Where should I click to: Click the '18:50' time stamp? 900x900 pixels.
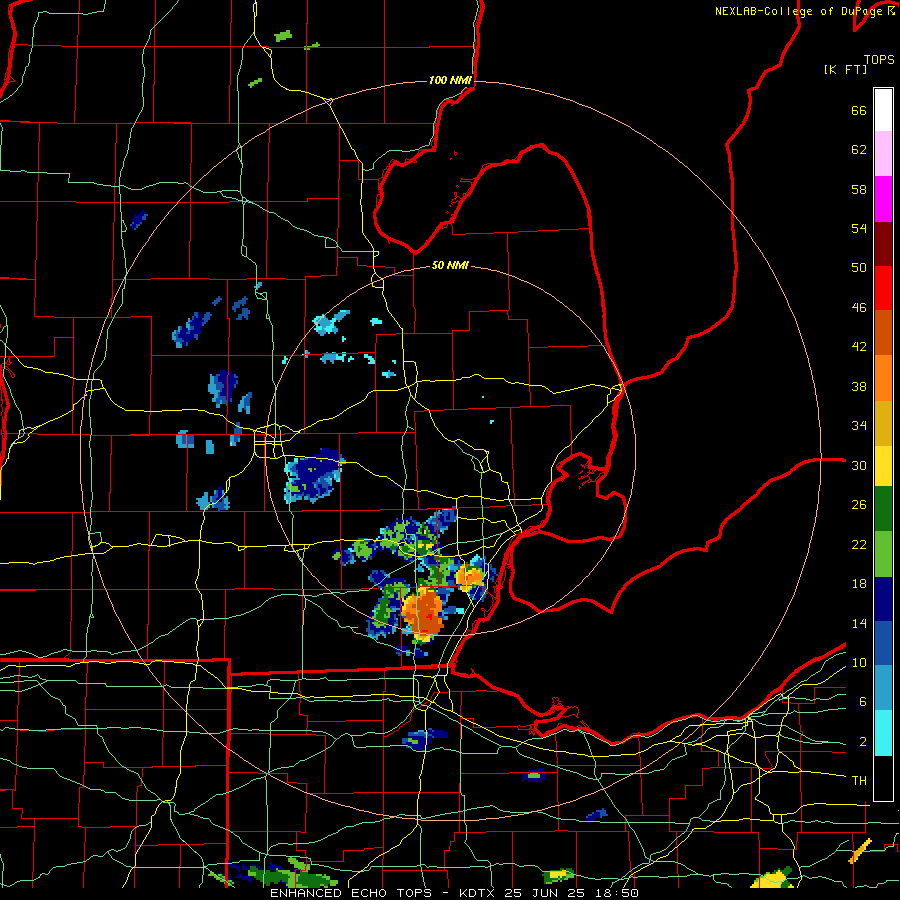pyautogui.click(x=615, y=893)
